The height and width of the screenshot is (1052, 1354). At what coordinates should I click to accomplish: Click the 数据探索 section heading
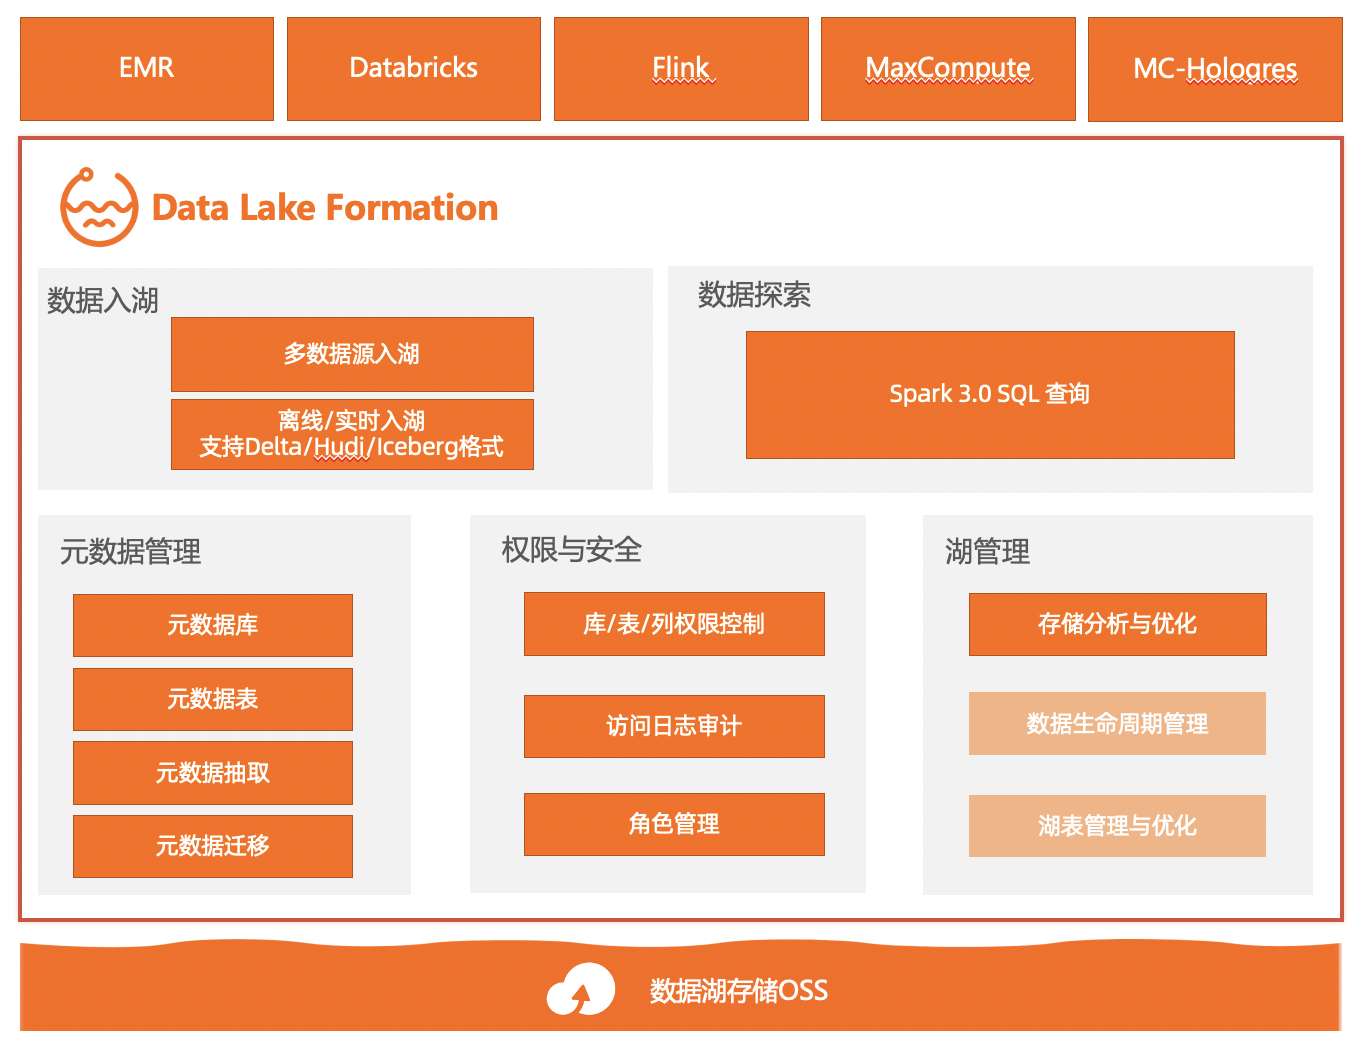click(754, 295)
